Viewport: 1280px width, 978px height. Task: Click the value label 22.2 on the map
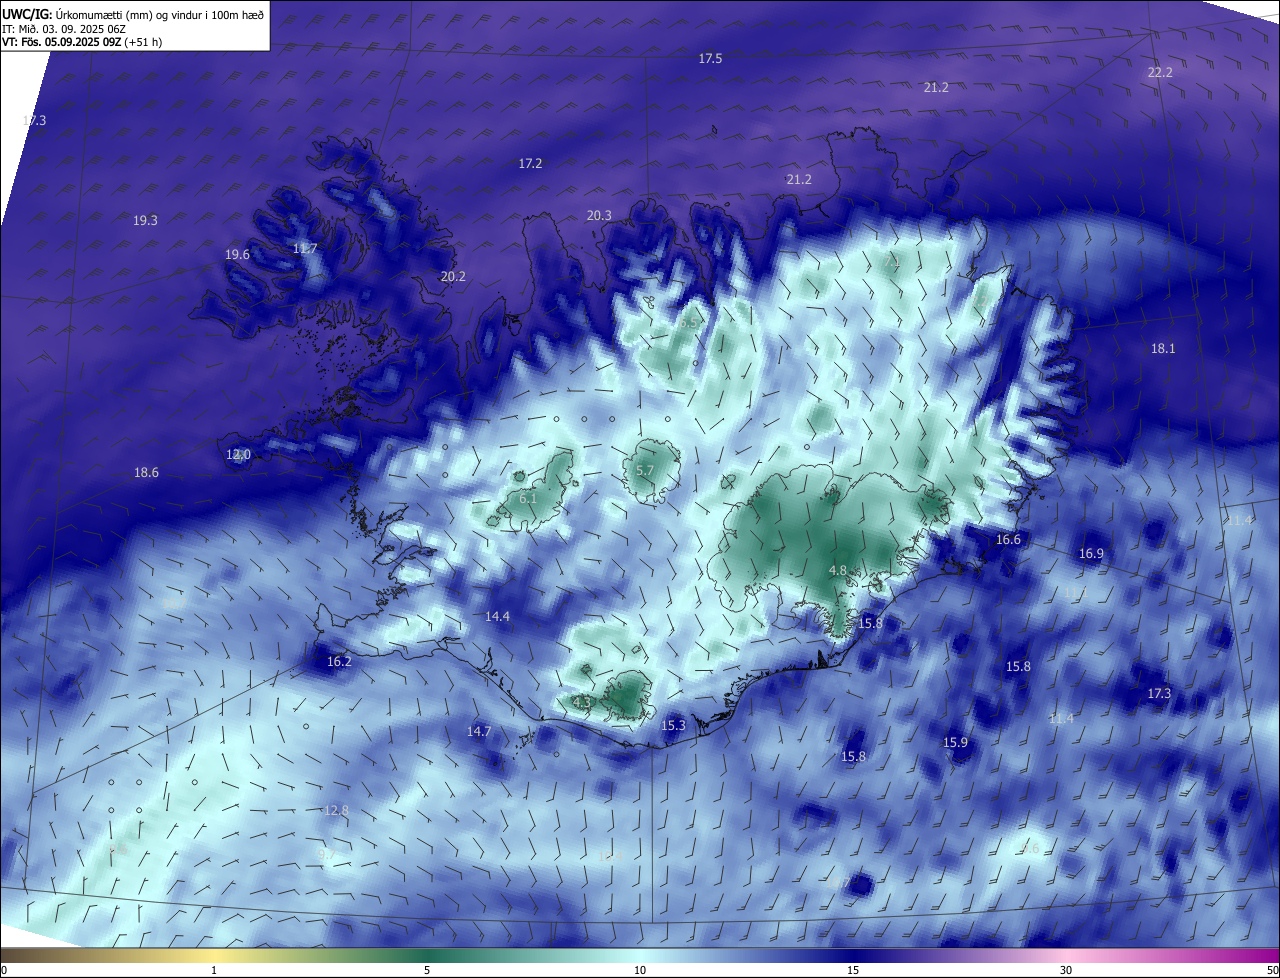tap(1160, 72)
